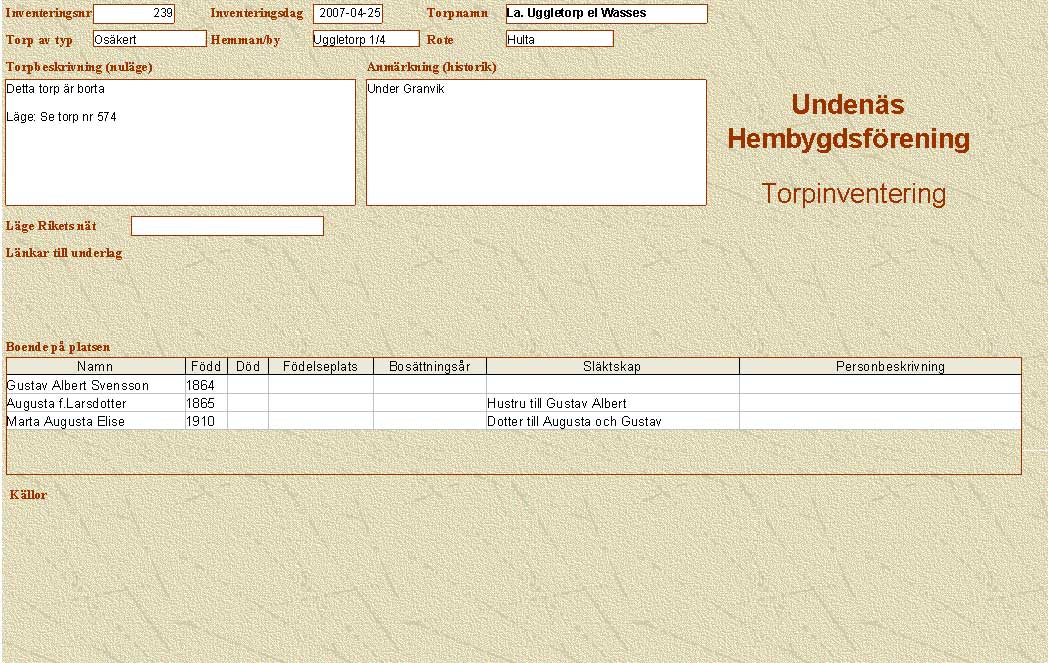
Task: Click the birth year 1910 cell
Action: coord(206,421)
